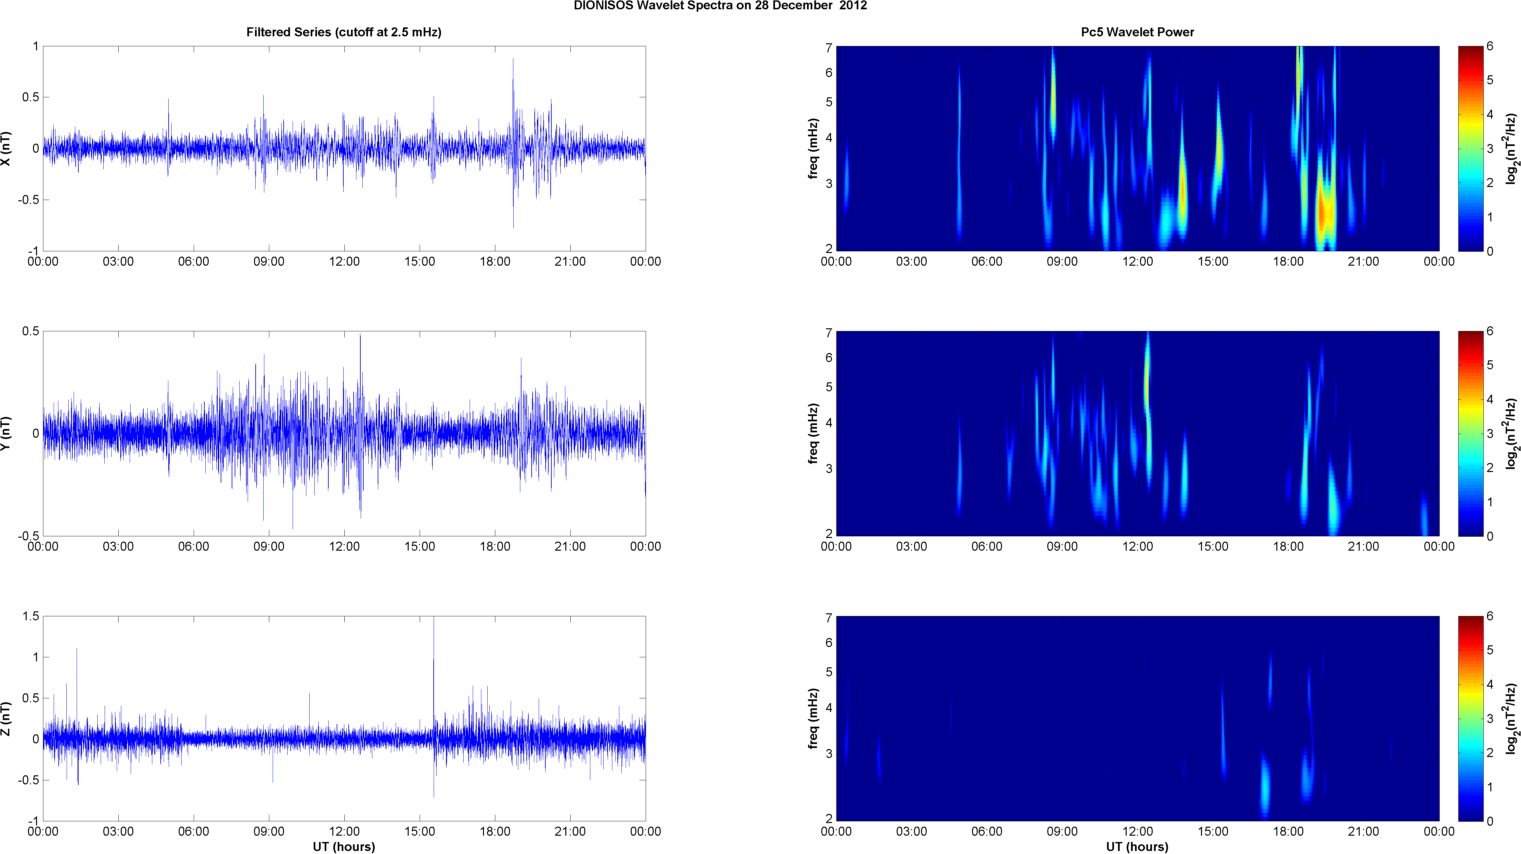Click the "18:00" tick under the top spectrogram
Screen dimensions: 1521x854
1288,262
